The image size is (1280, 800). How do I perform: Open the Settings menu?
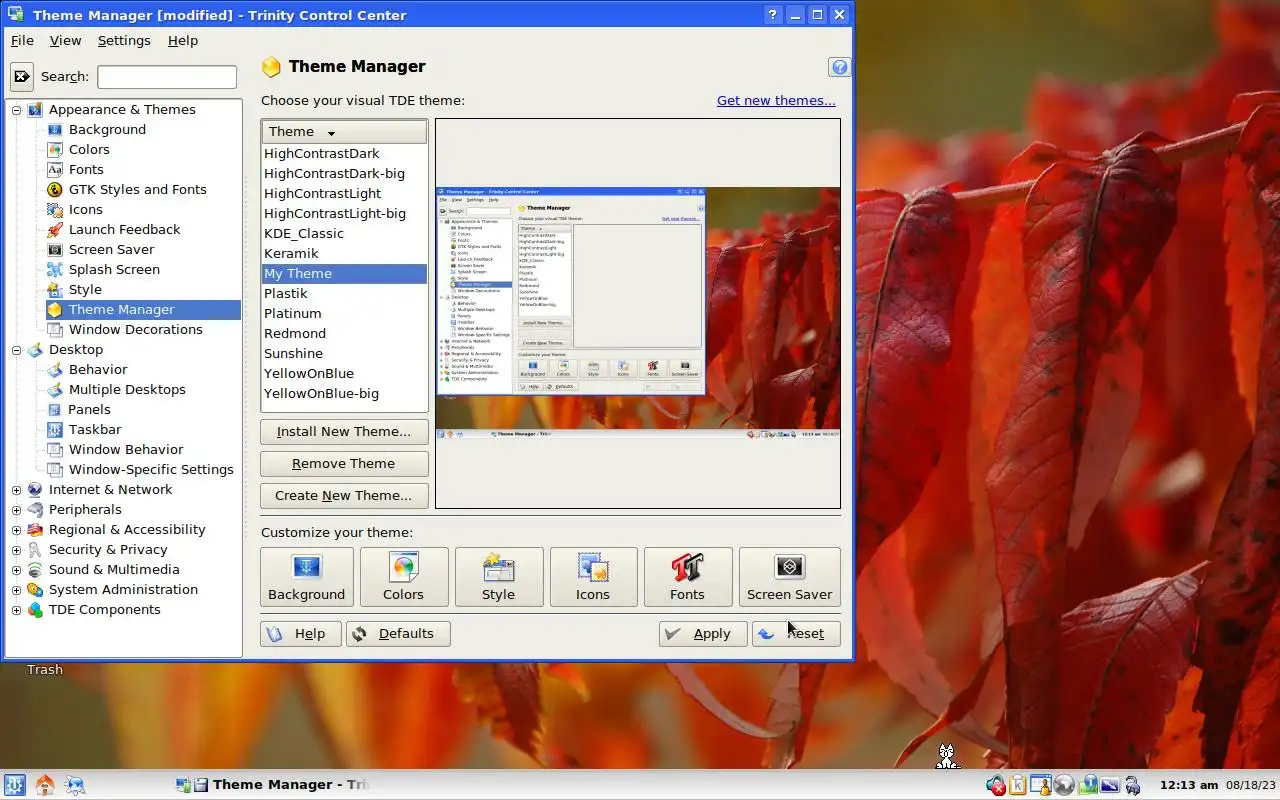coord(124,41)
